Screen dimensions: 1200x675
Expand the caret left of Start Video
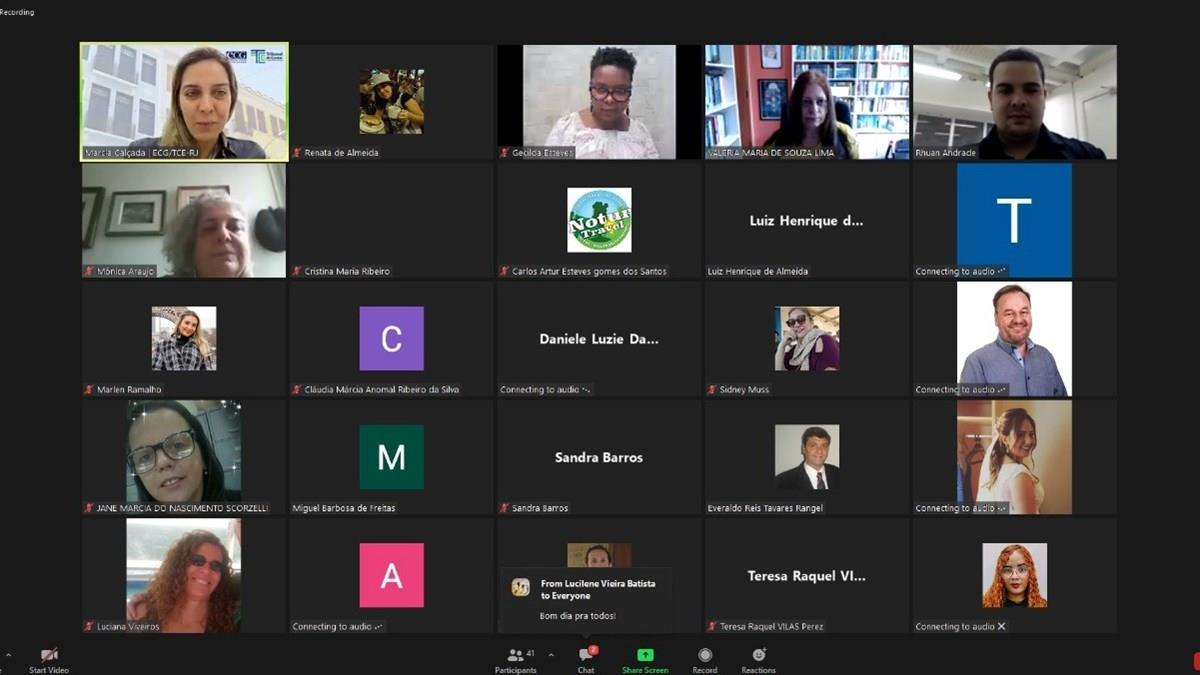(x=8, y=656)
